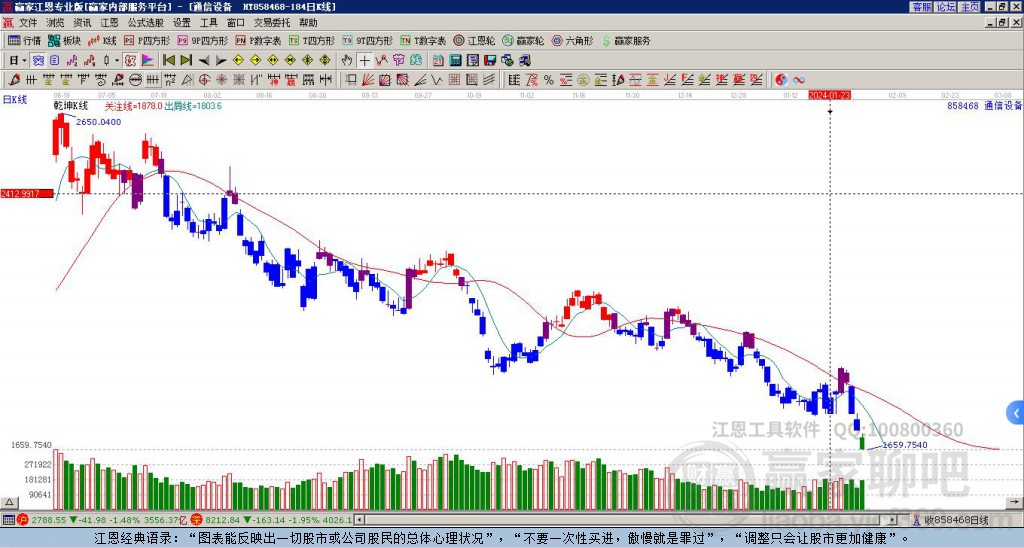Viewport: 1024px width, 548px height.
Task: Open the 江恩轮 tool
Action: (x=474, y=40)
